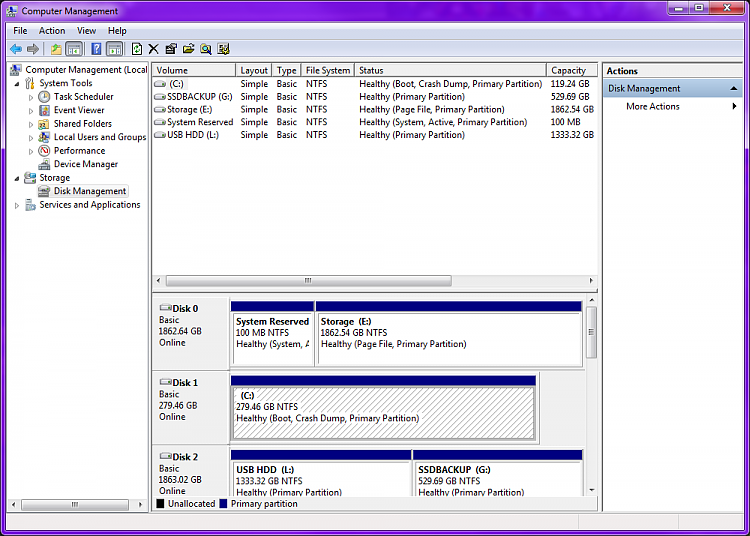Viewport: 750px width, 536px height.
Task: Sort by the Volume column header
Action: point(194,70)
